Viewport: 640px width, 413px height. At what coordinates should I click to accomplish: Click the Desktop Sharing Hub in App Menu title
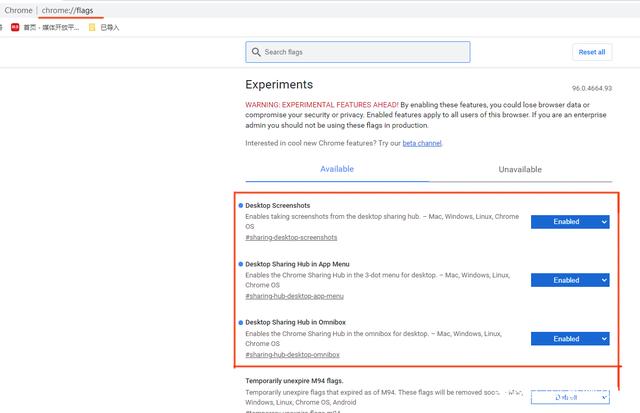(297, 264)
